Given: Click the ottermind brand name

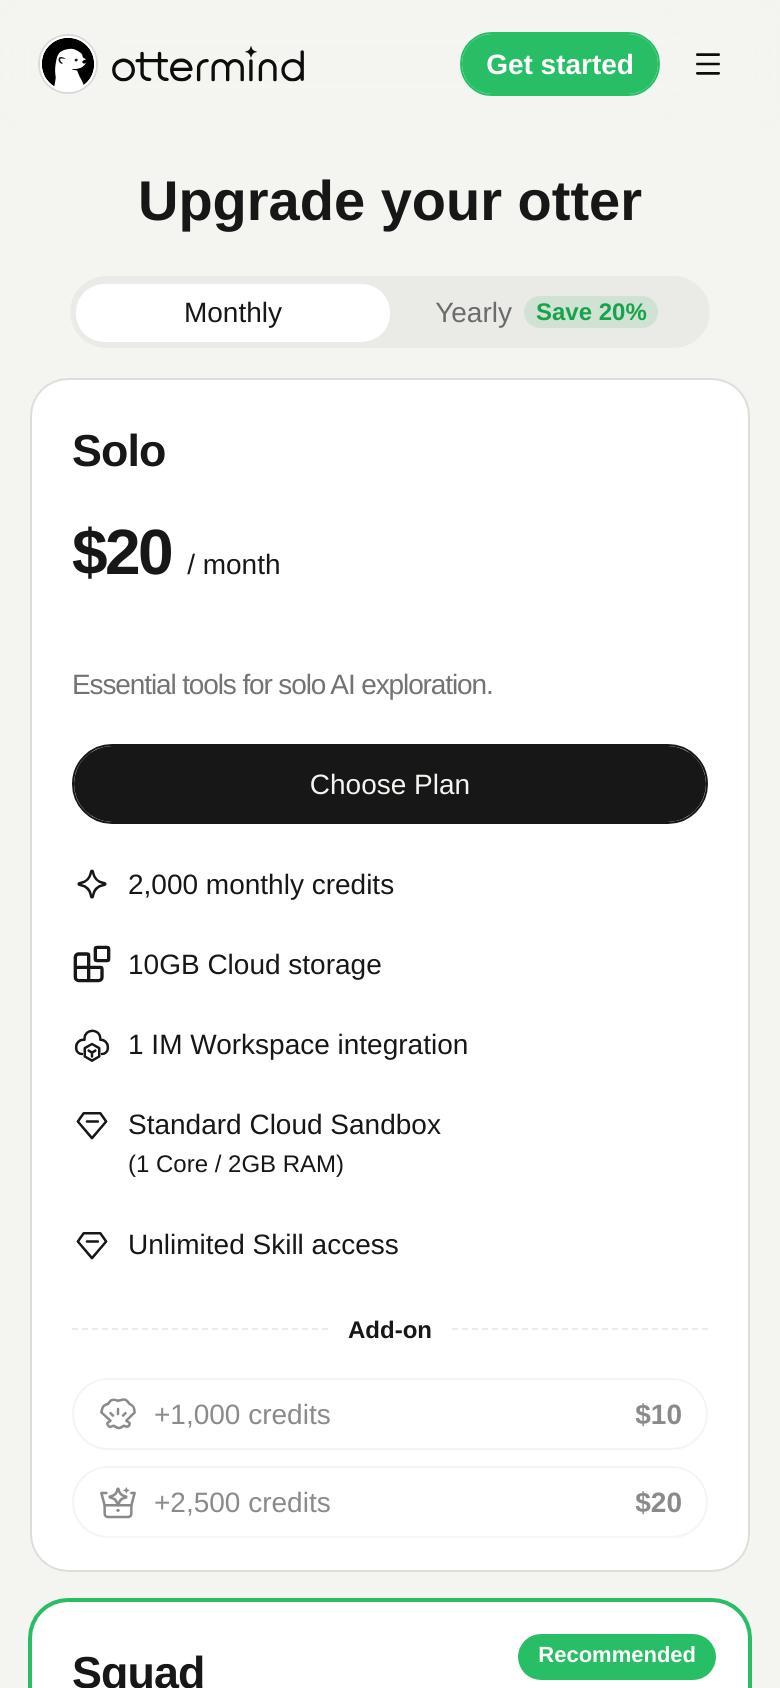Looking at the screenshot, I should [x=208, y=66].
